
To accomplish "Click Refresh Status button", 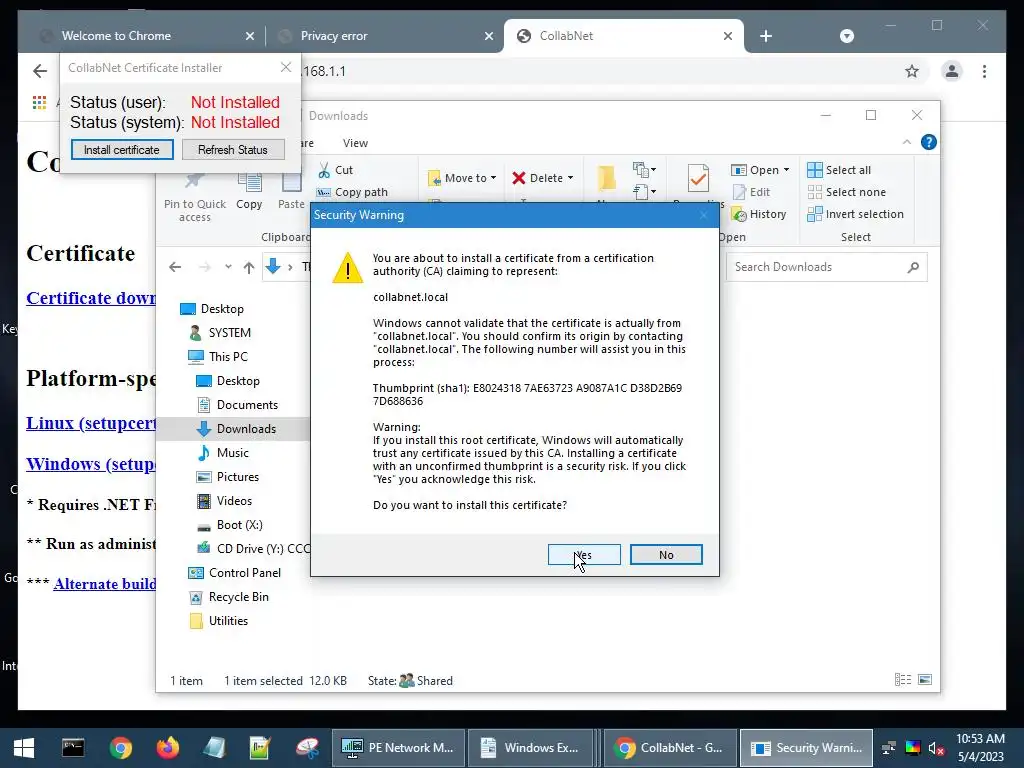I will tap(233, 150).
